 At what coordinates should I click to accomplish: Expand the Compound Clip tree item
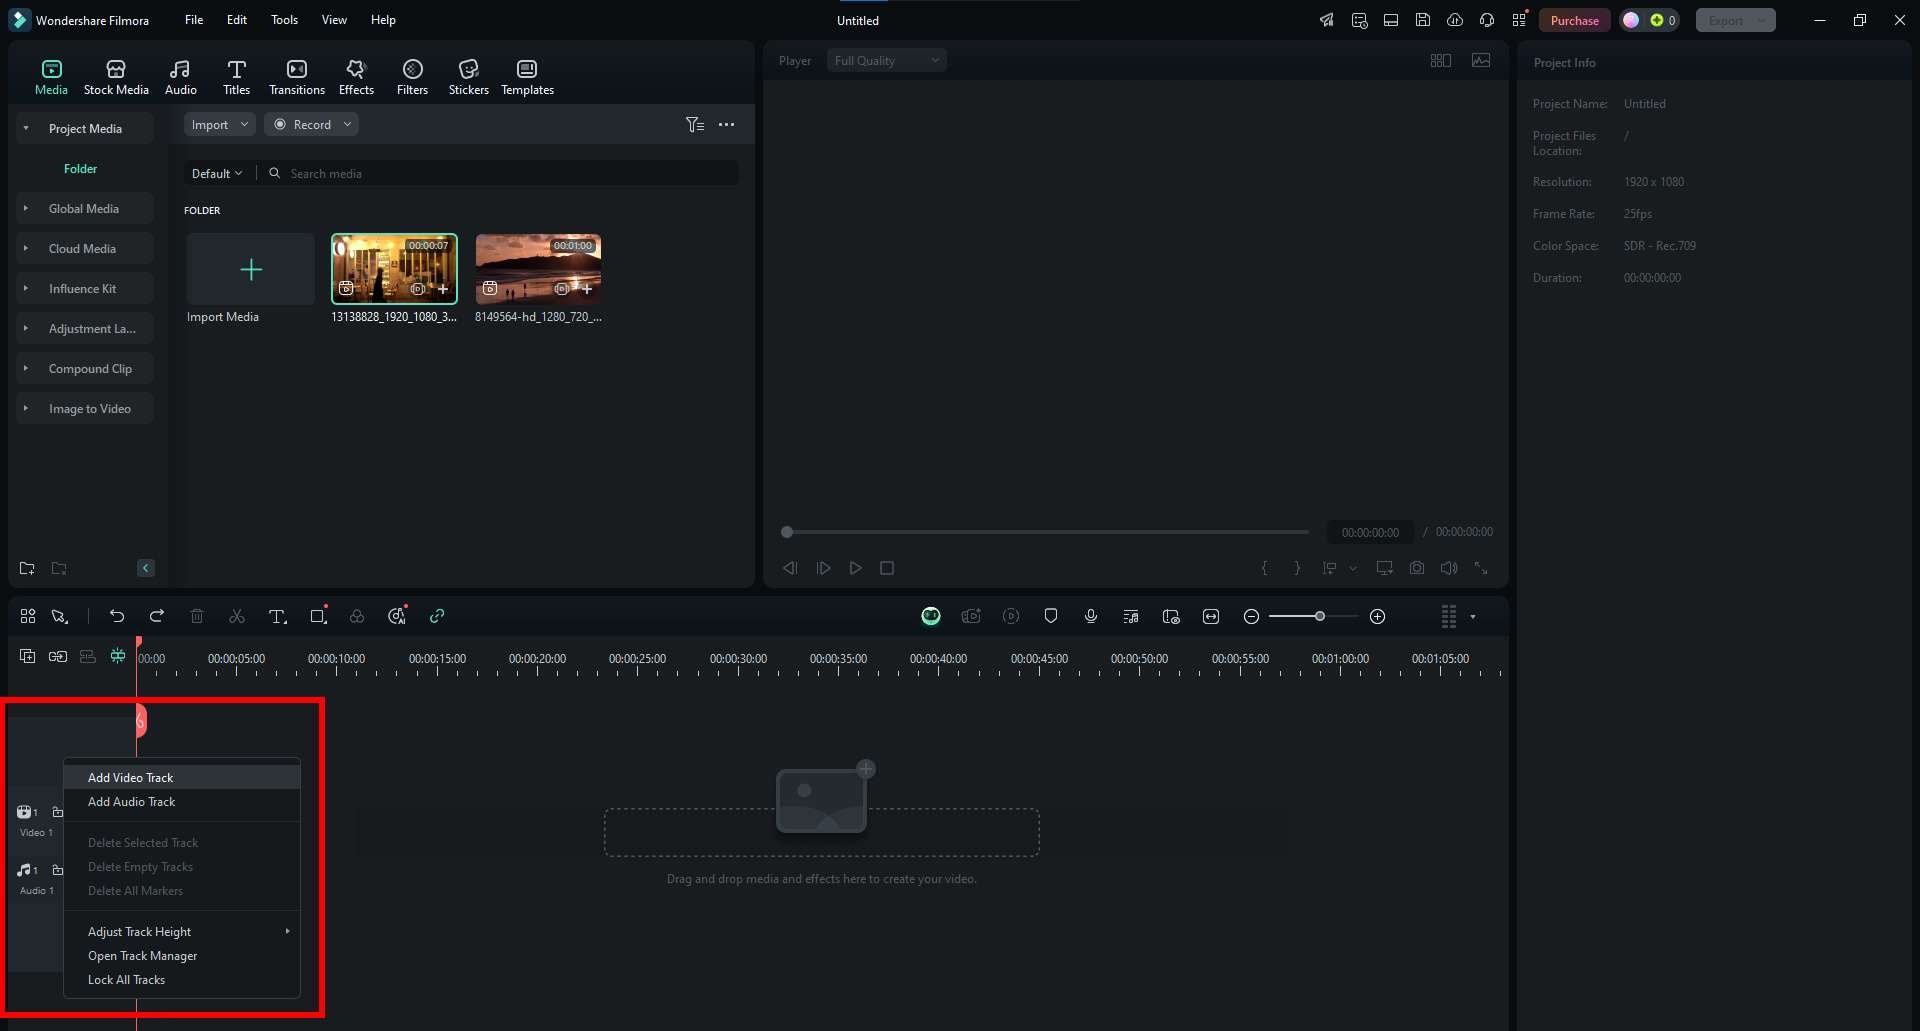pos(84,368)
